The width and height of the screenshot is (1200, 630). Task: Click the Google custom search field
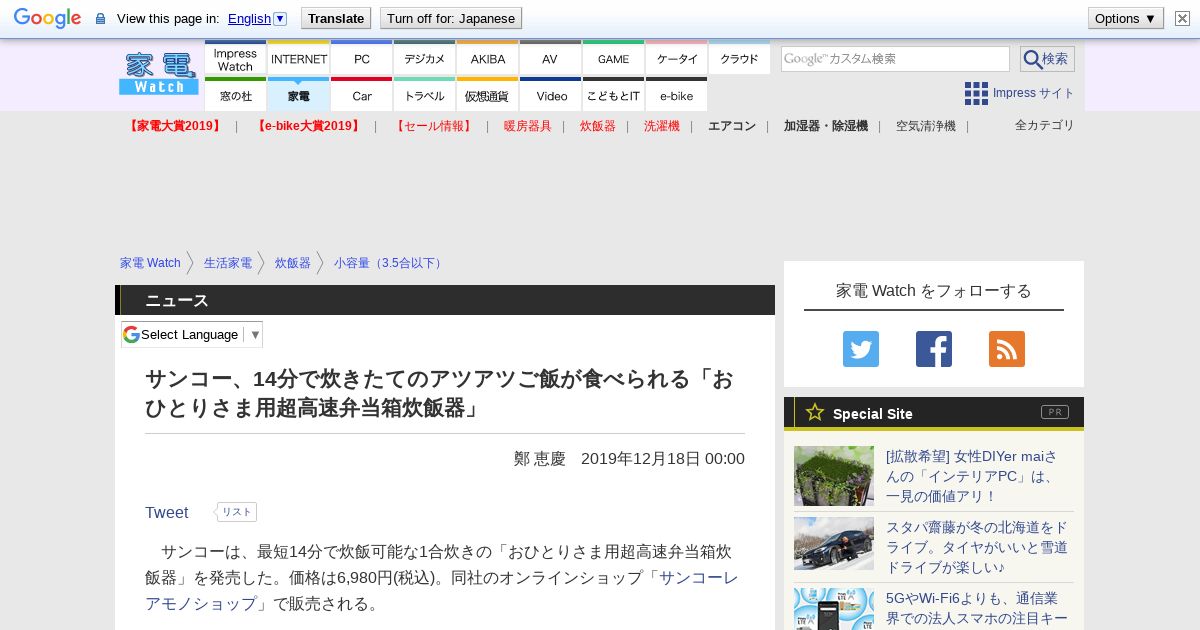(x=895, y=59)
